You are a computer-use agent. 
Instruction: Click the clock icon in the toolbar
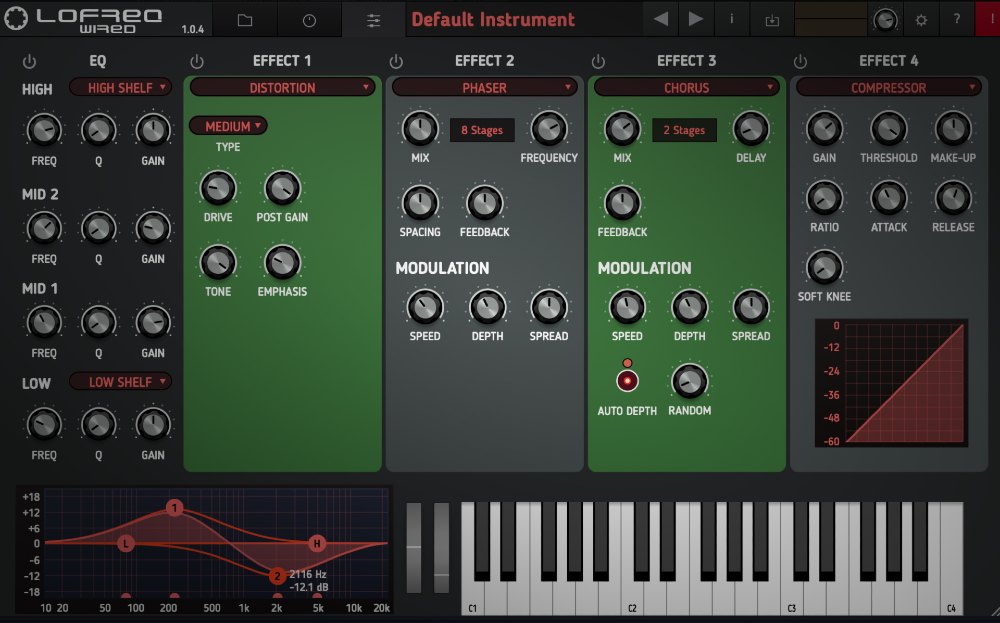pos(310,18)
